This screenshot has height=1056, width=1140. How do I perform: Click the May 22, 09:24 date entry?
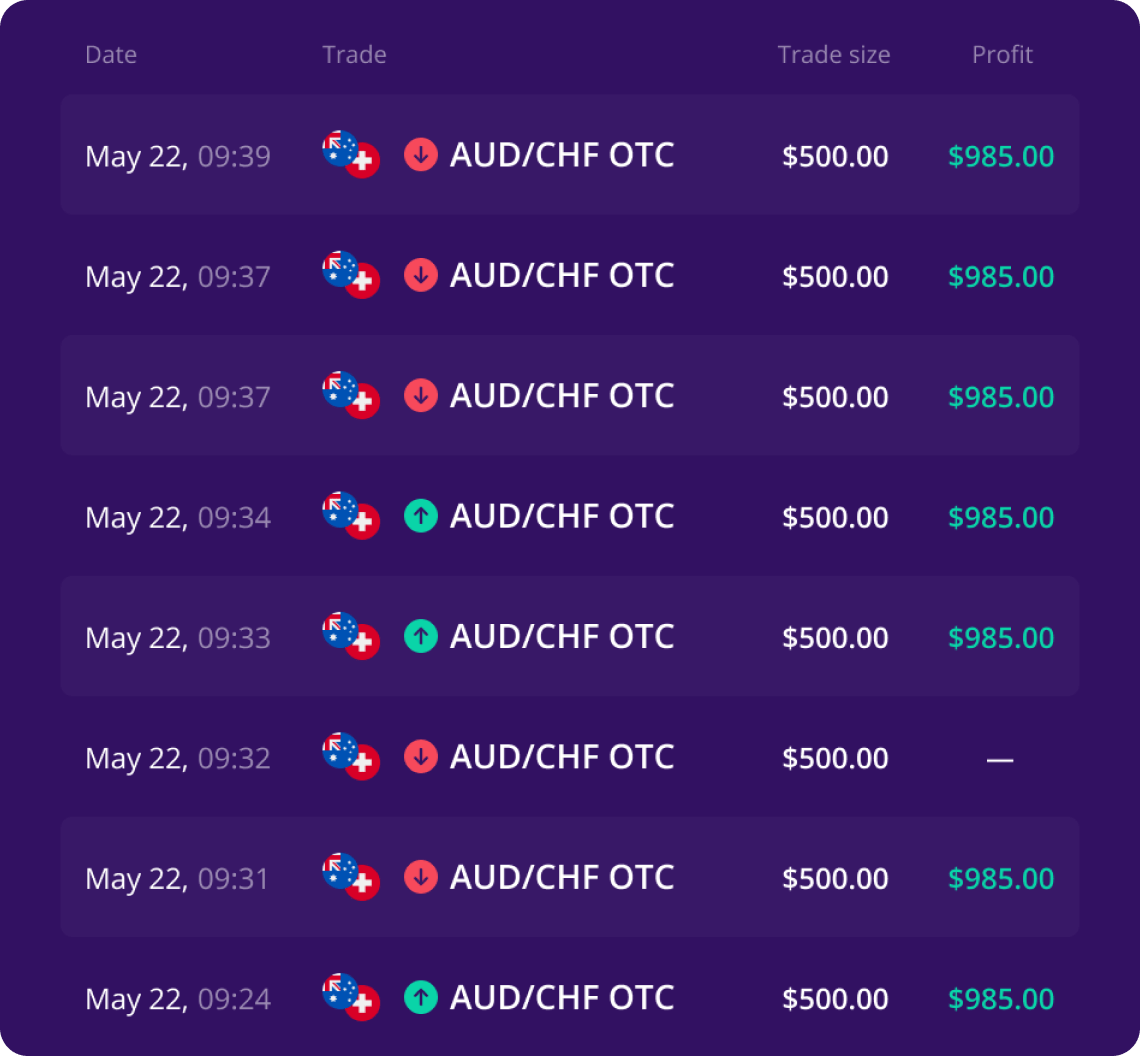(178, 999)
